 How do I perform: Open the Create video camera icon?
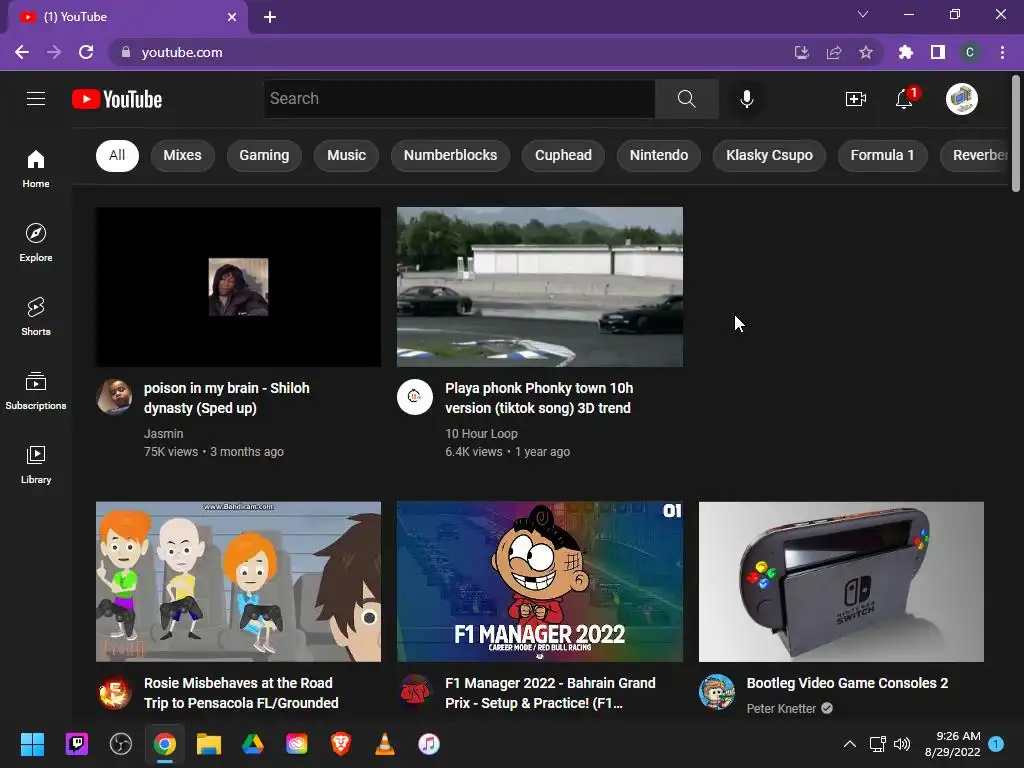(856, 99)
